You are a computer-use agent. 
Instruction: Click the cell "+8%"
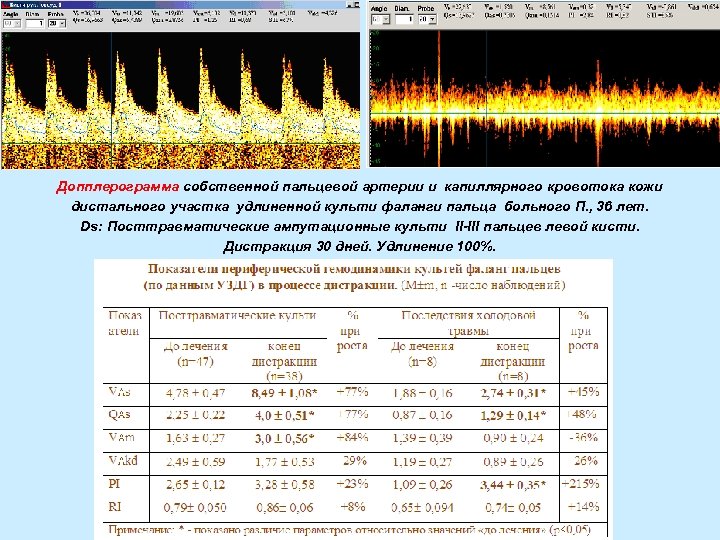(x=353, y=507)
